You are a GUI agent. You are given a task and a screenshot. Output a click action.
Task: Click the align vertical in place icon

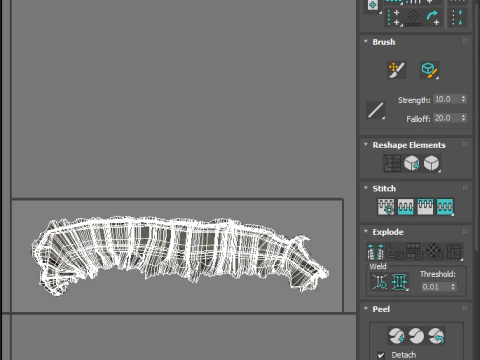click(x=394, y=18)
